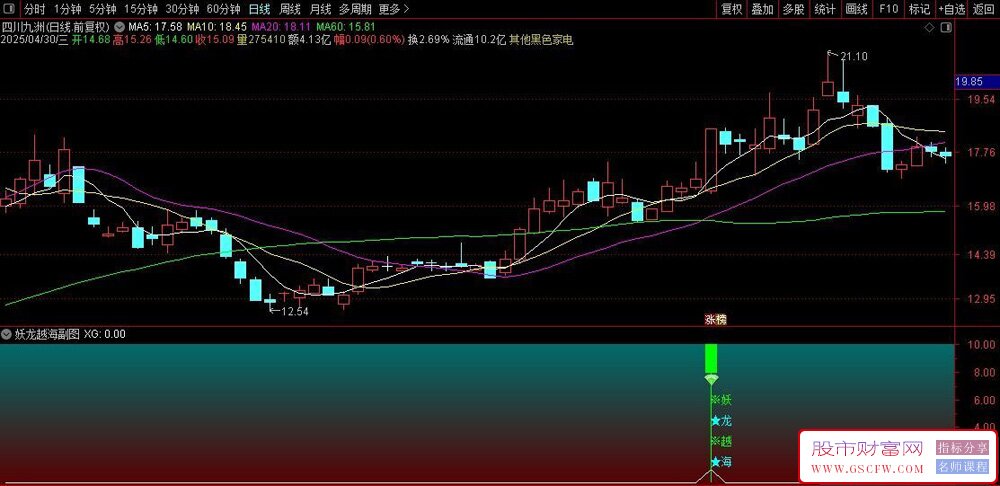
Task: Click the 2025/04/30/三 date text
Action: [x=34, y=40]
